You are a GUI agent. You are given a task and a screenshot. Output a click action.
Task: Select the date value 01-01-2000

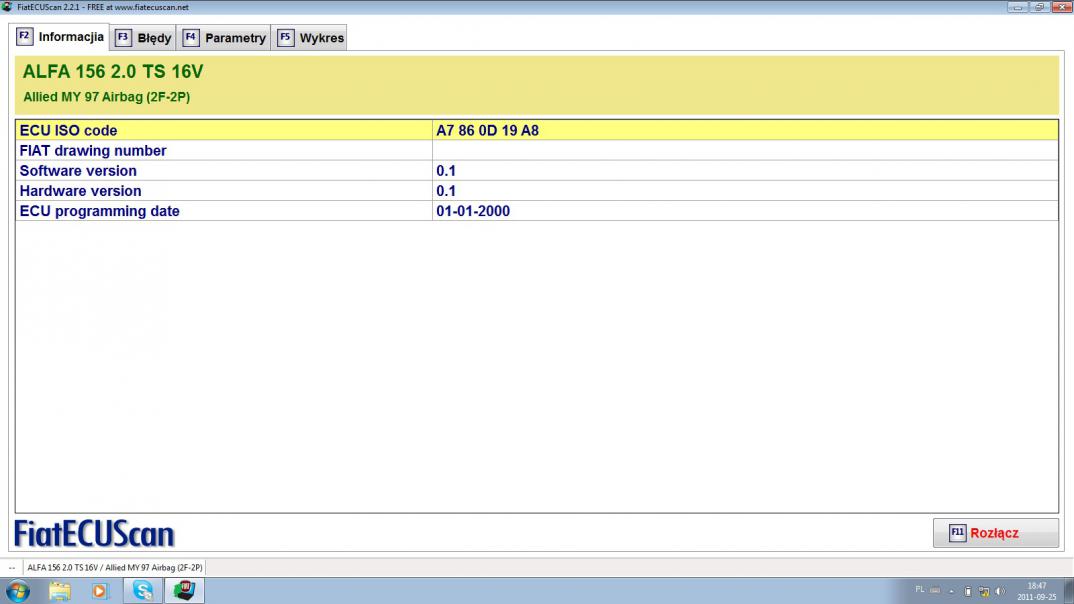coord(473,211)
